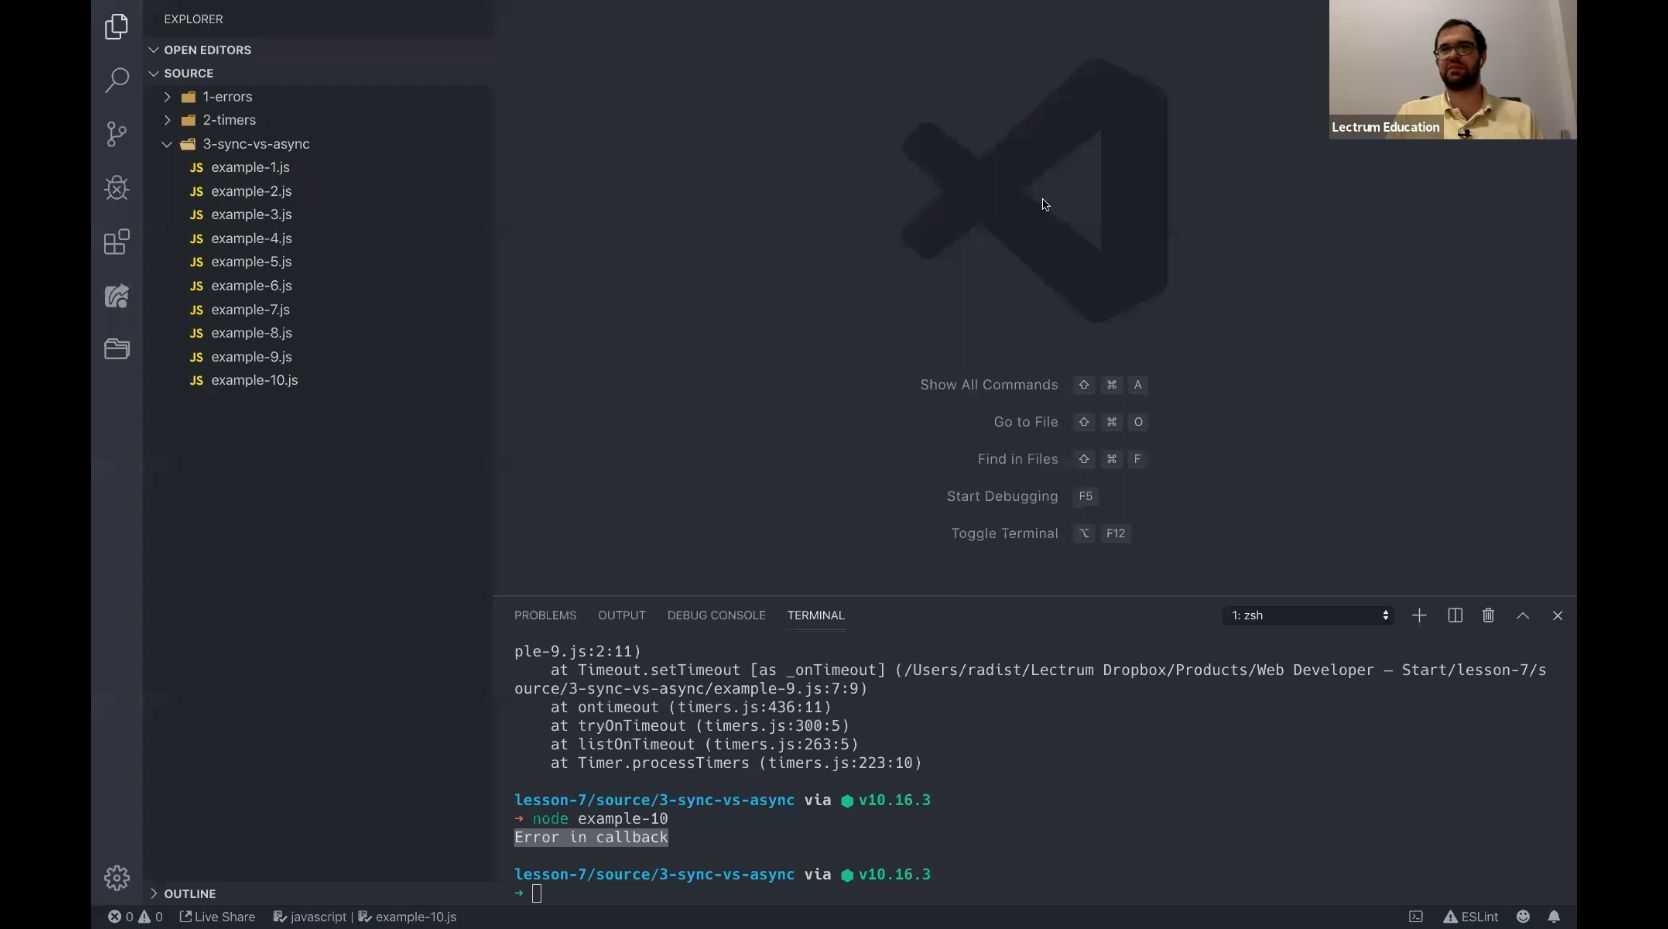Open the Project Manager folder icon
Screen dimensions: 1668x929
coord(117,349)
